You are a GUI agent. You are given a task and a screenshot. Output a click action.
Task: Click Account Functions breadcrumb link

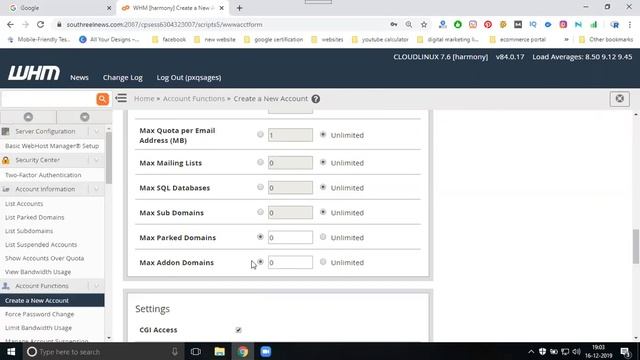194,99
